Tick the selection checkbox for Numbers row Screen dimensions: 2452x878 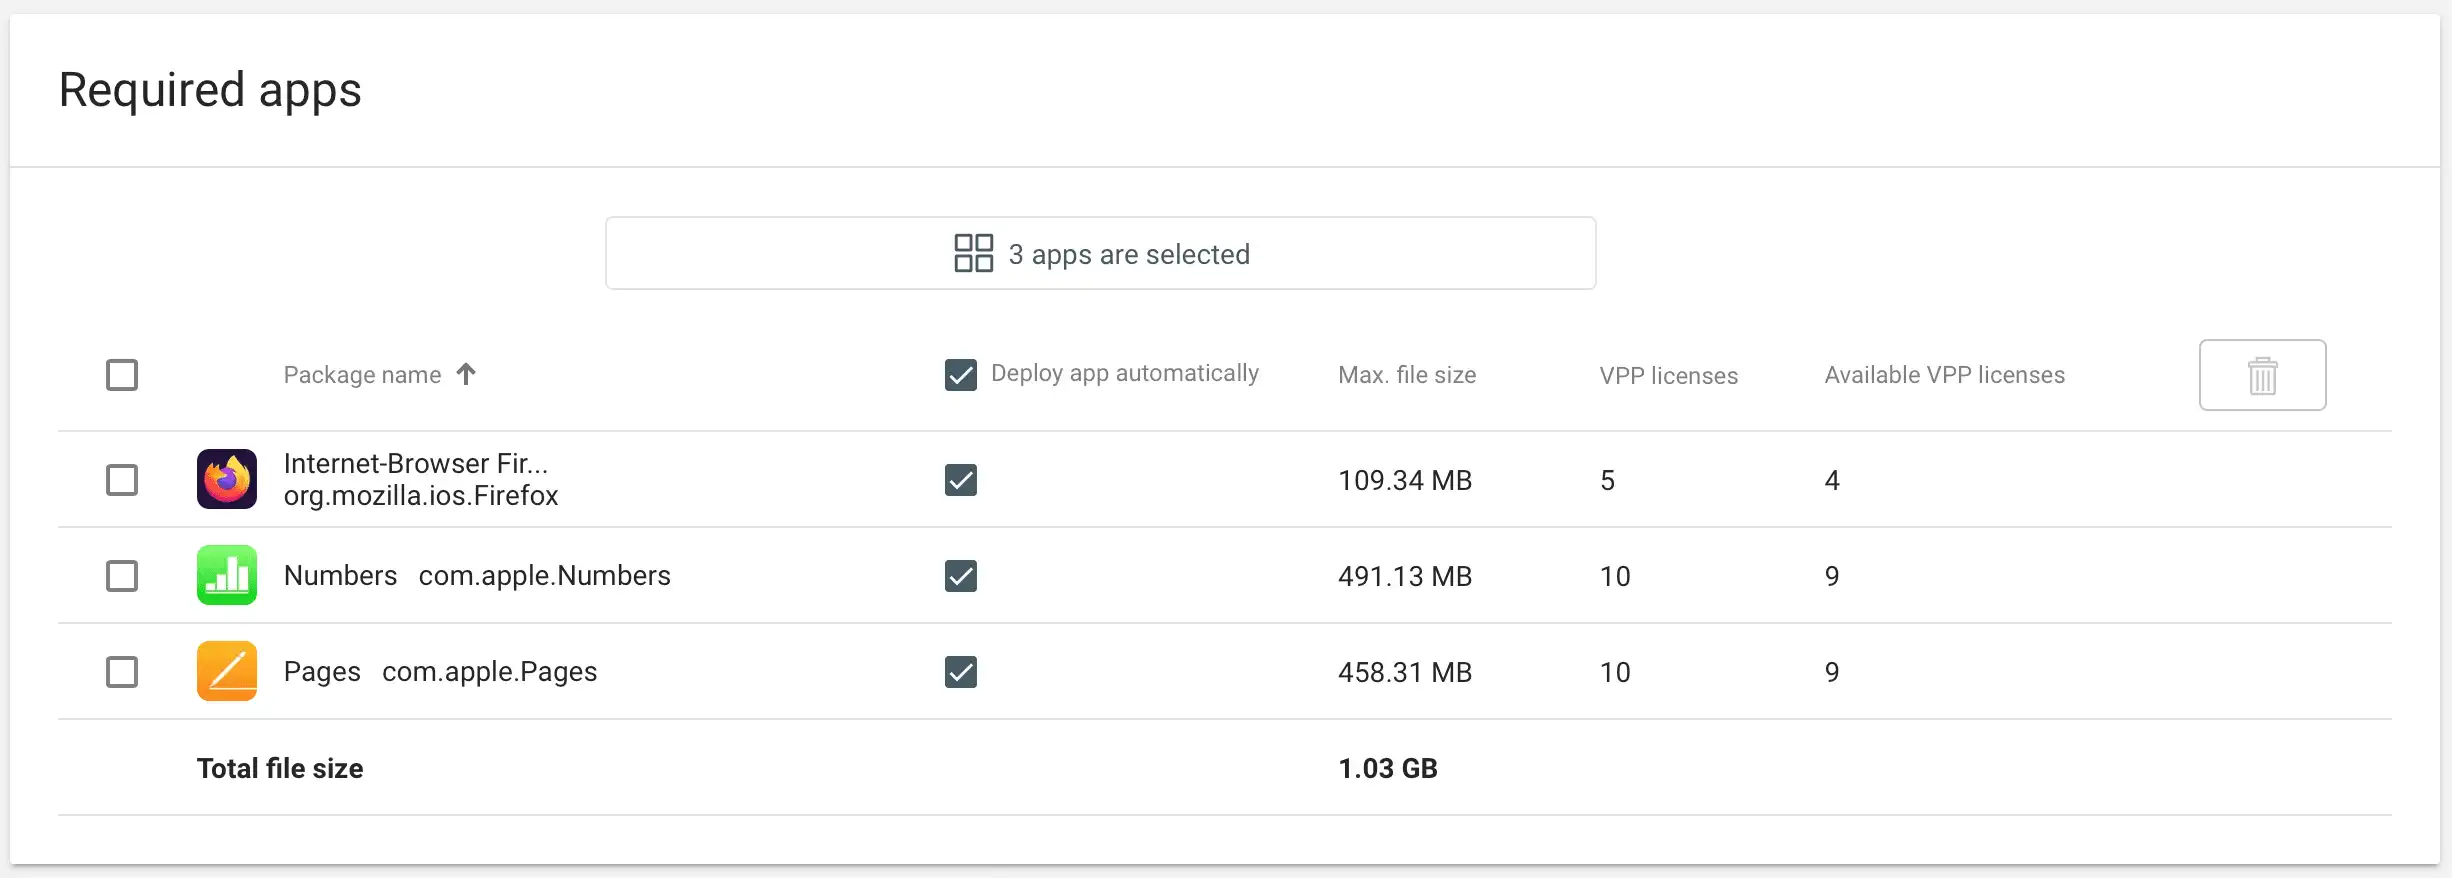pos(122,576)
